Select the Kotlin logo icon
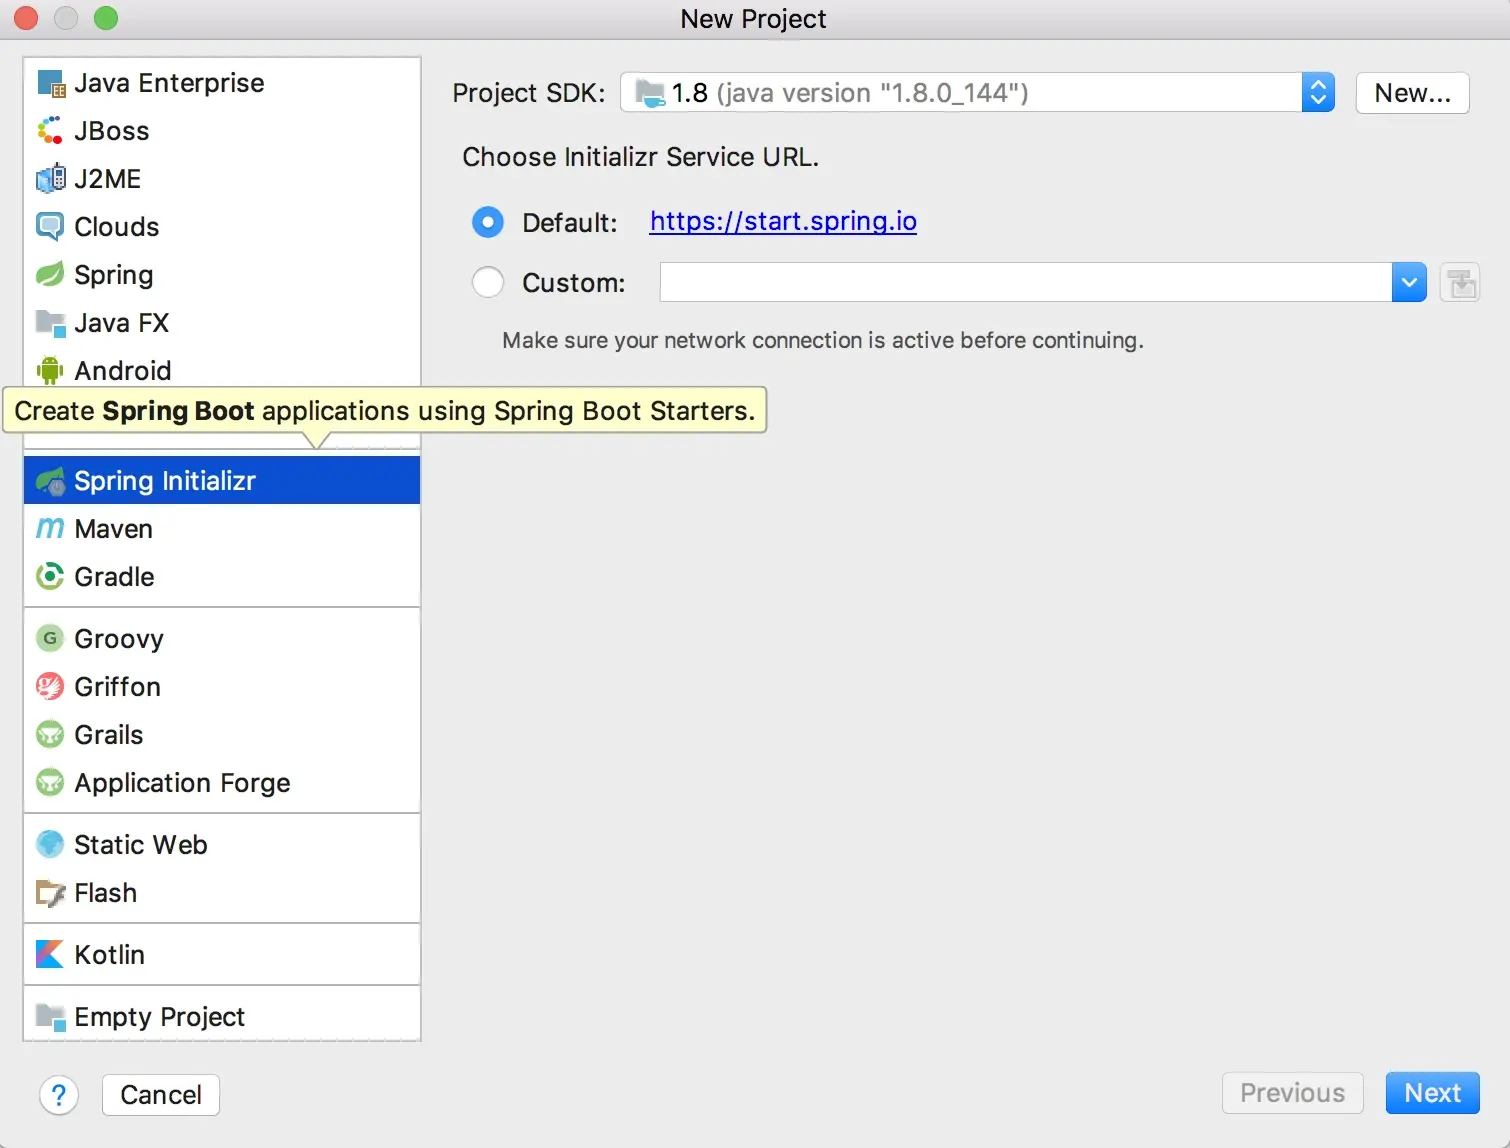The image size is (1510, 1148). tap(50, 954)
